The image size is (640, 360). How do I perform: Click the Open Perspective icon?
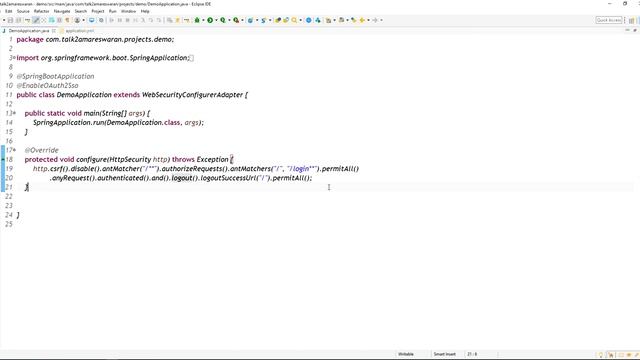point(631,20)
